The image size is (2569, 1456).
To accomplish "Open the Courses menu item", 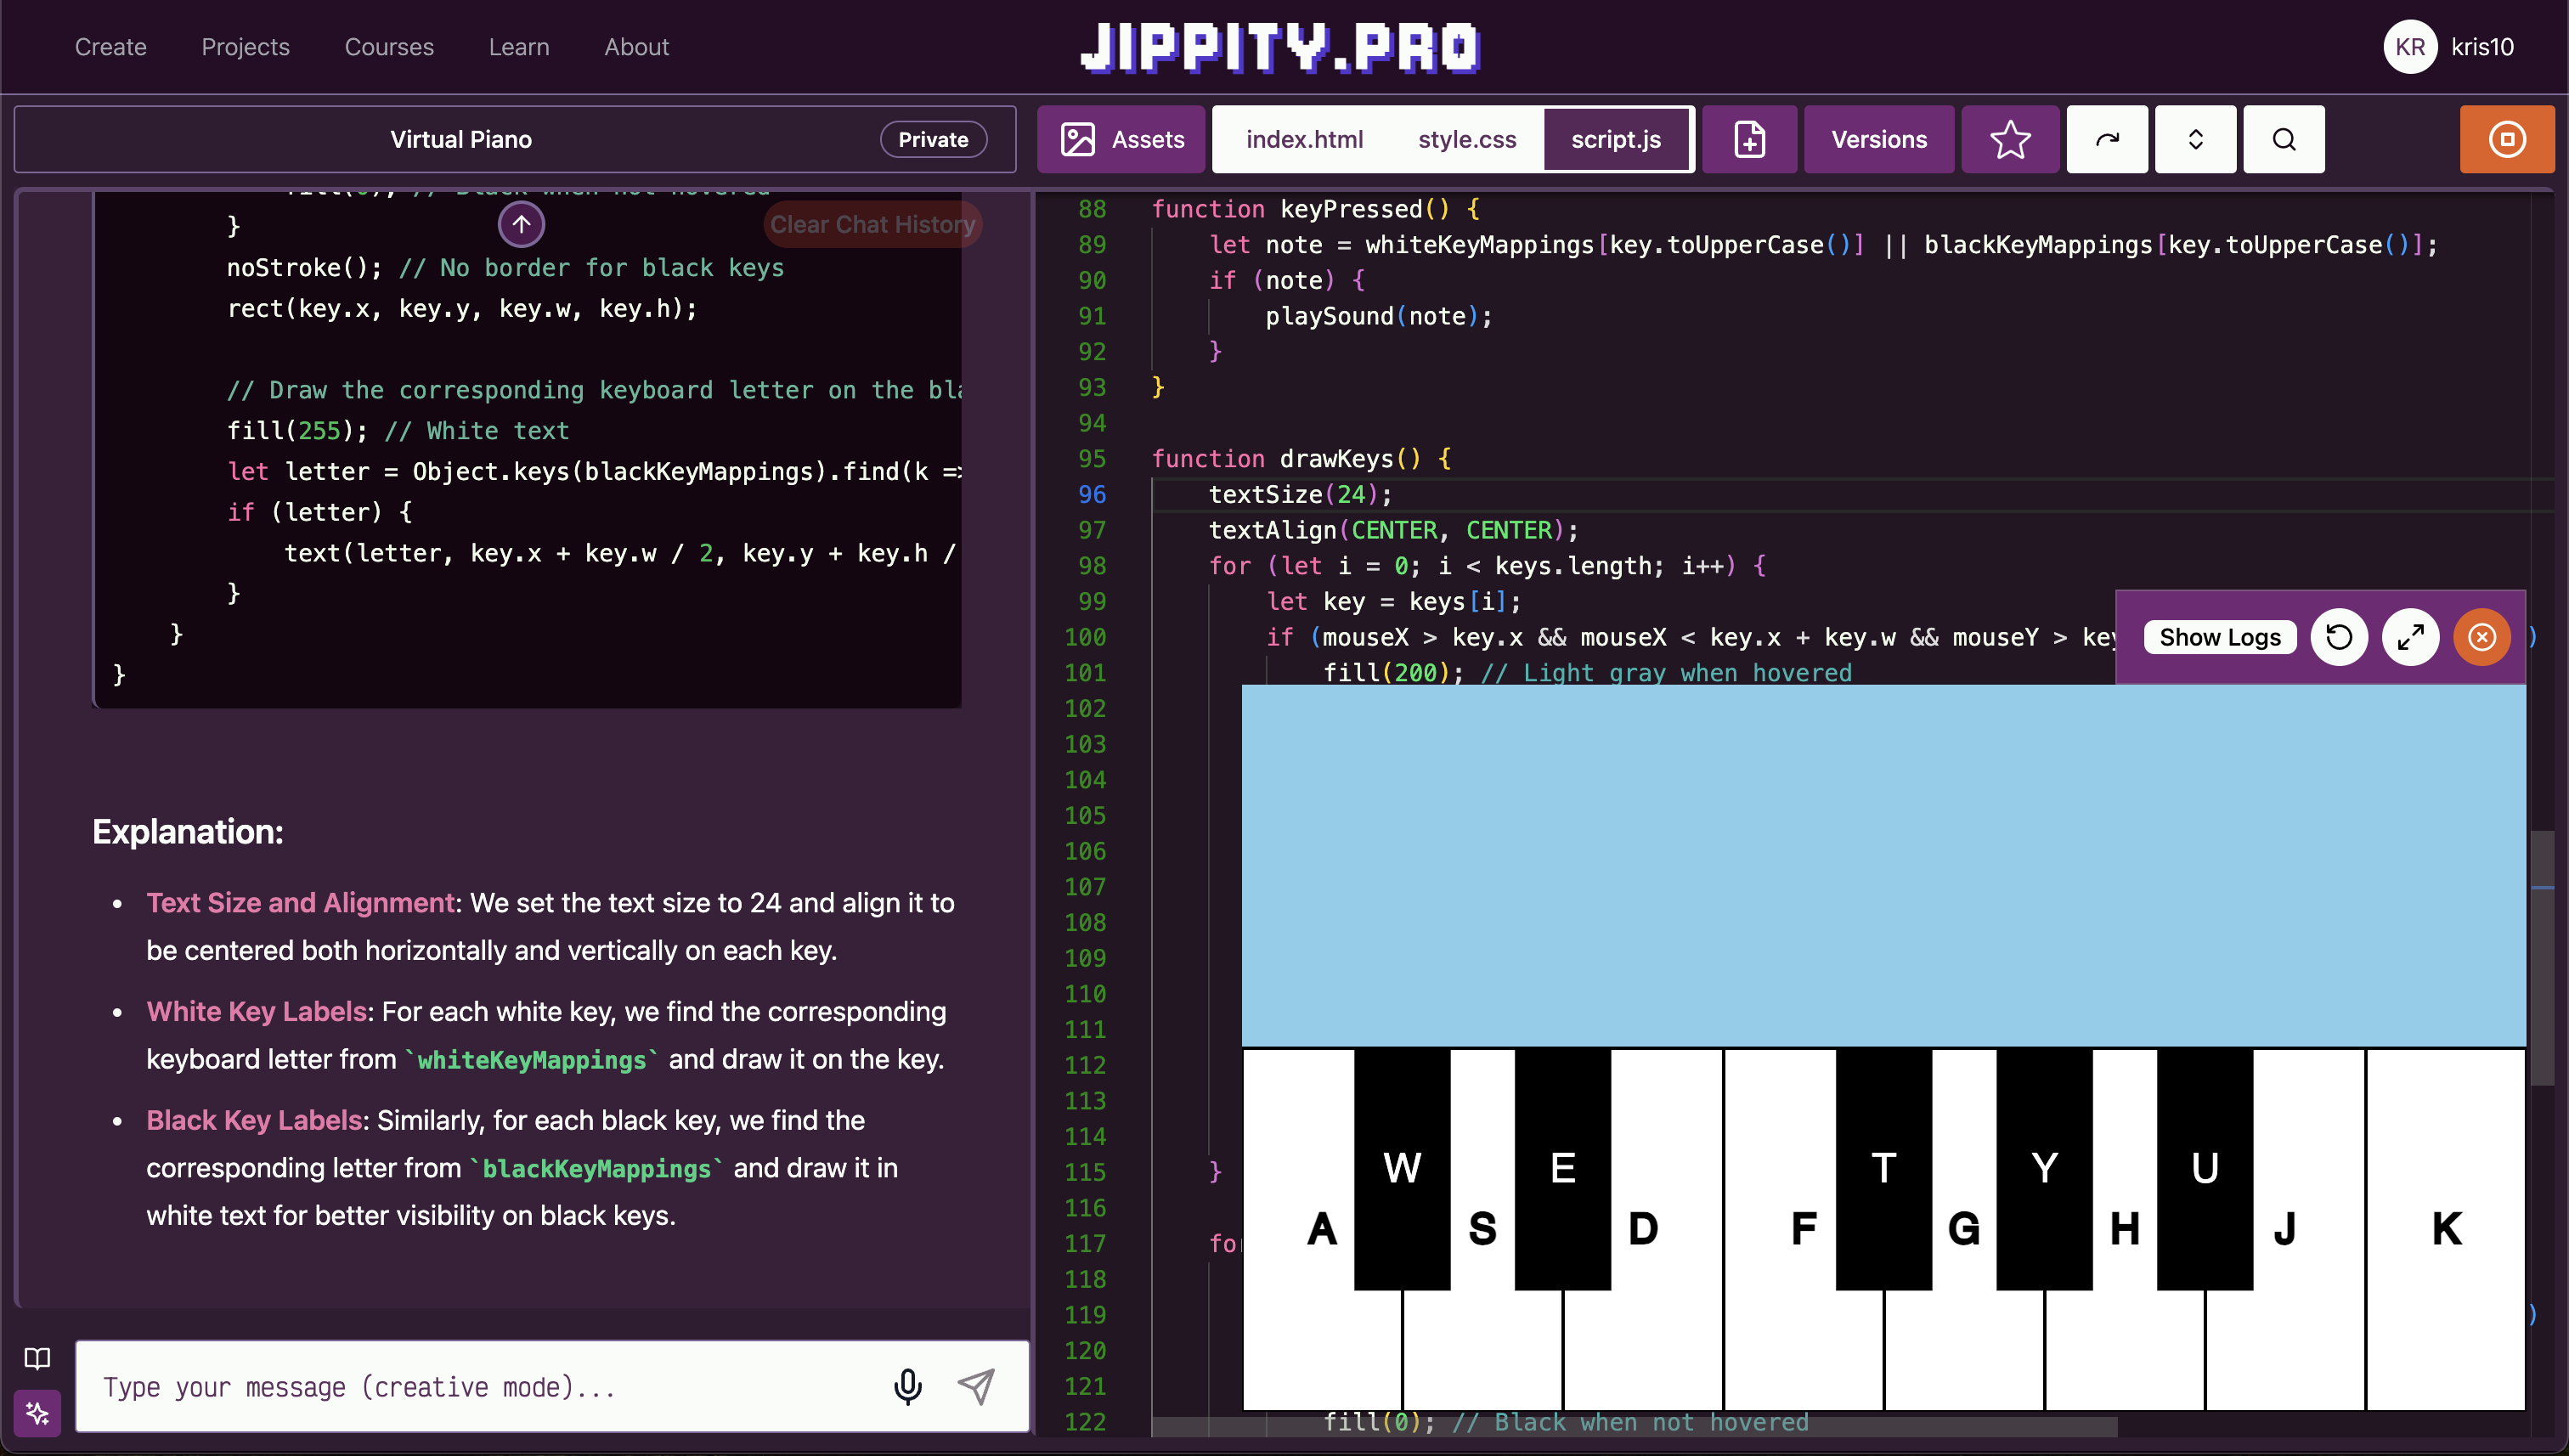I will tap(389, 47).
